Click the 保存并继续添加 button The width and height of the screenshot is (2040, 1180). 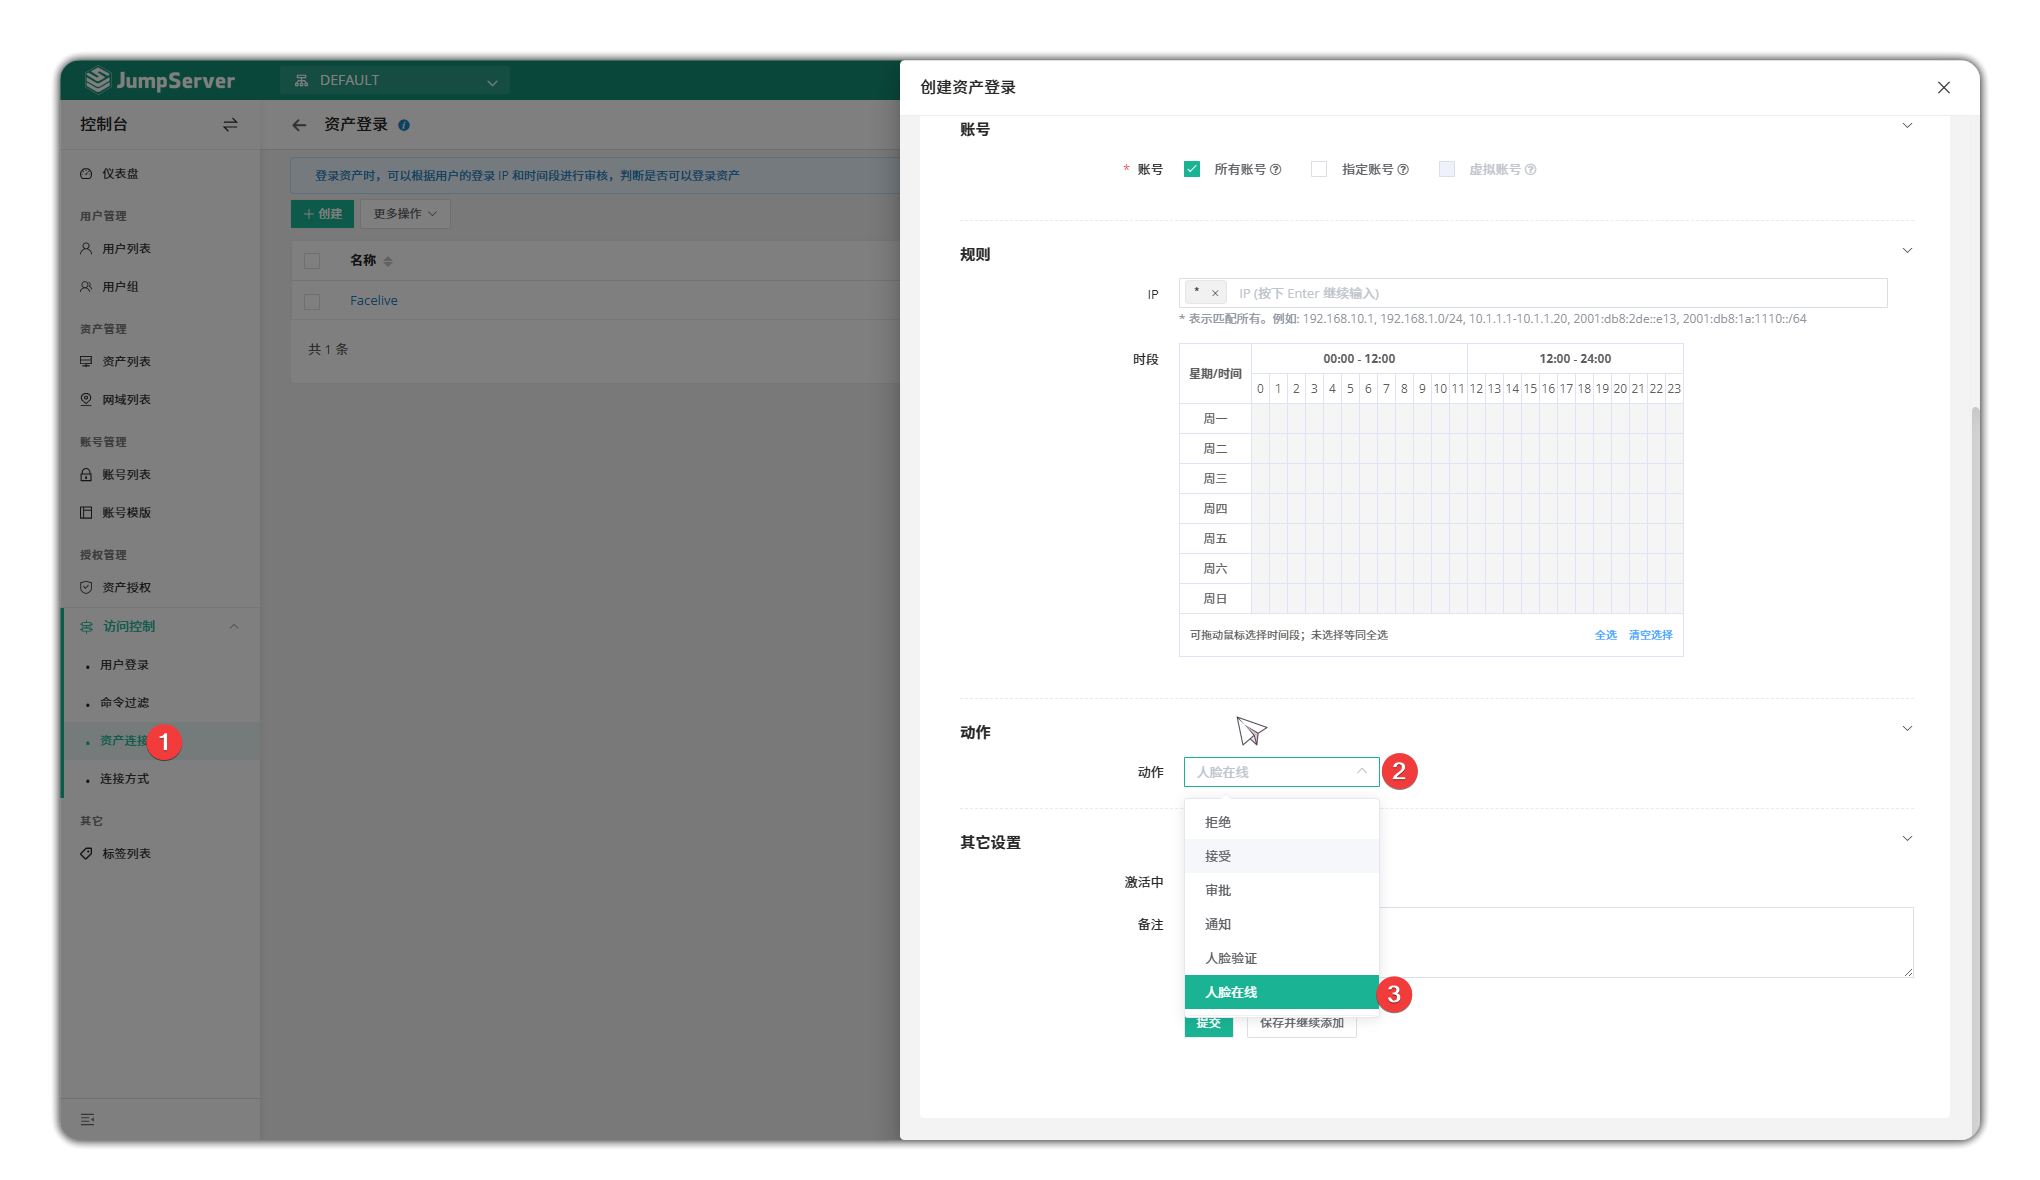1302,1024
